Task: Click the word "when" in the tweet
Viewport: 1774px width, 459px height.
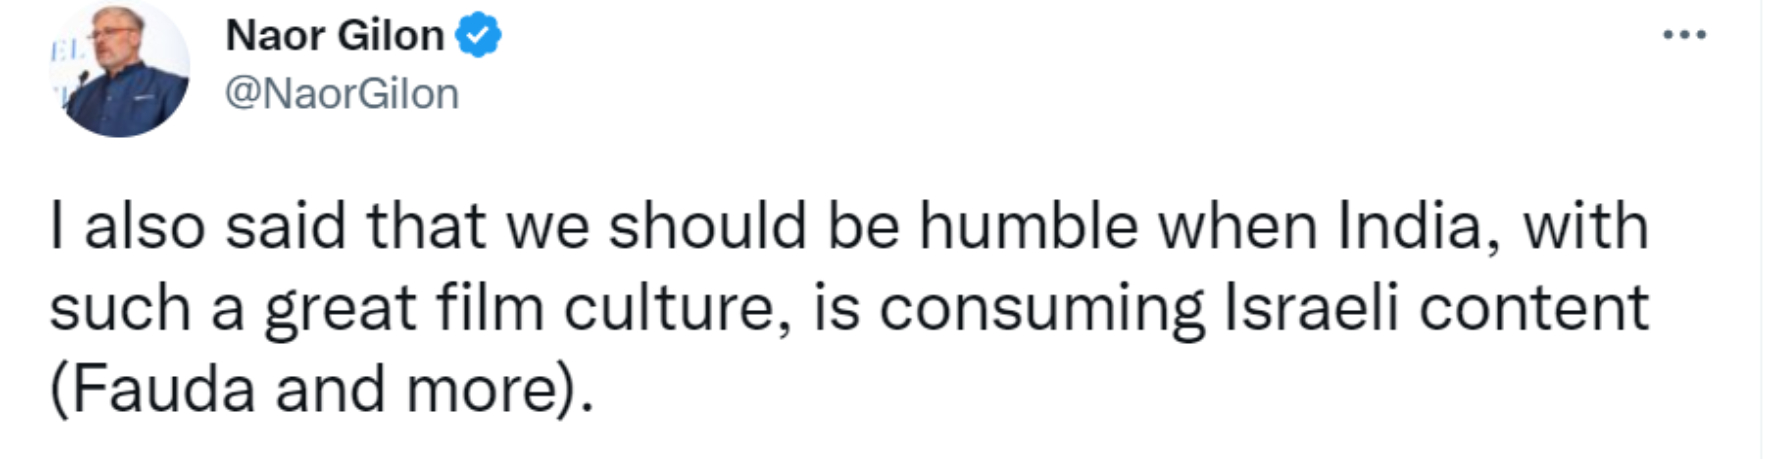Action: point(1238,226)
